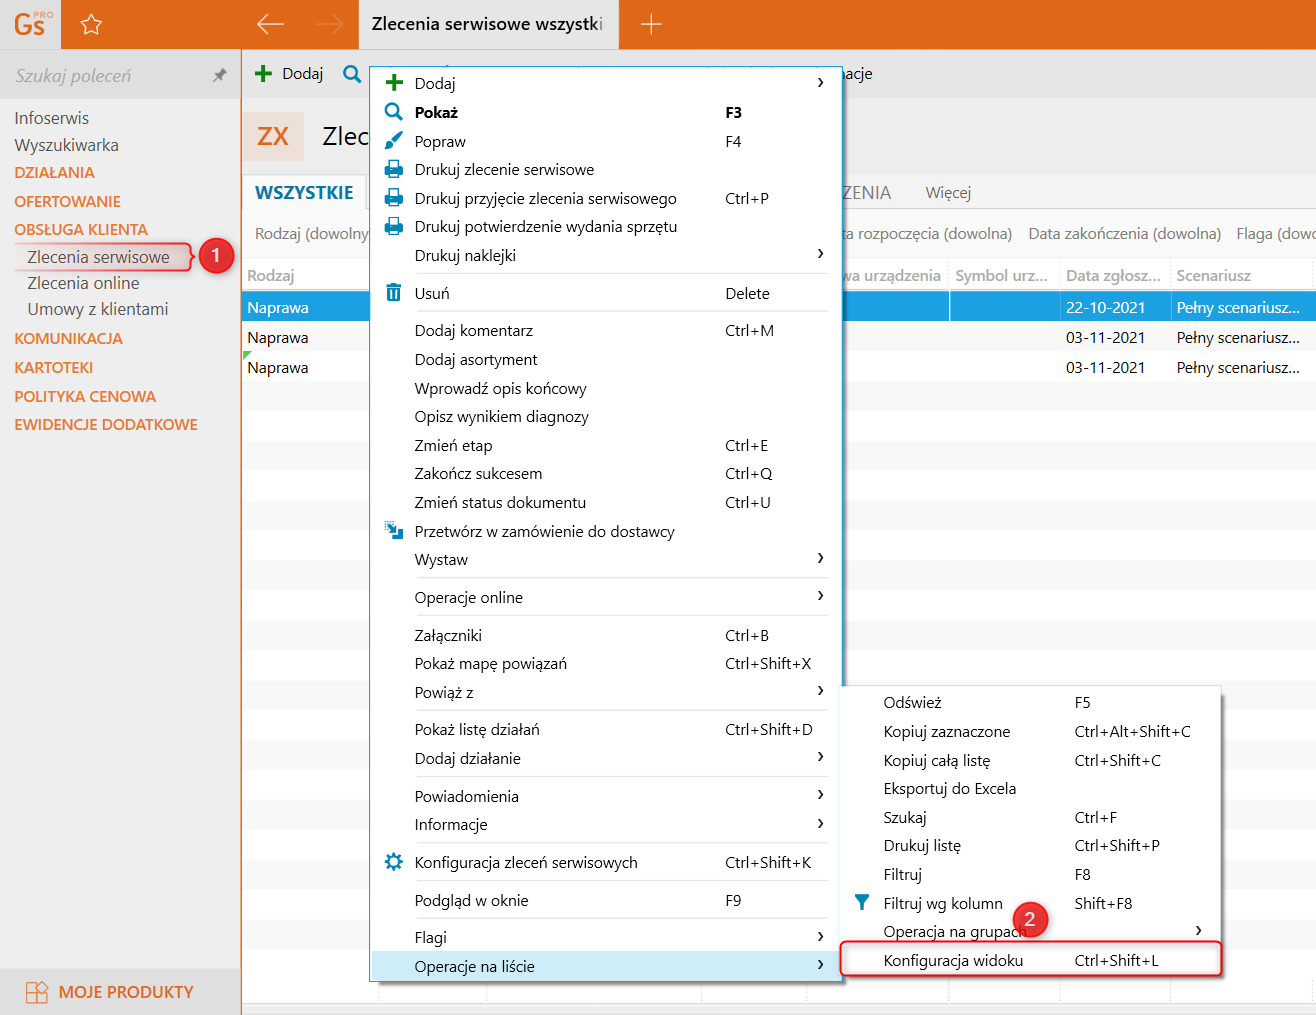The image size is (1316, 1015).
Task: Click the favorites star icon
Action: click(x=91, y=24)
